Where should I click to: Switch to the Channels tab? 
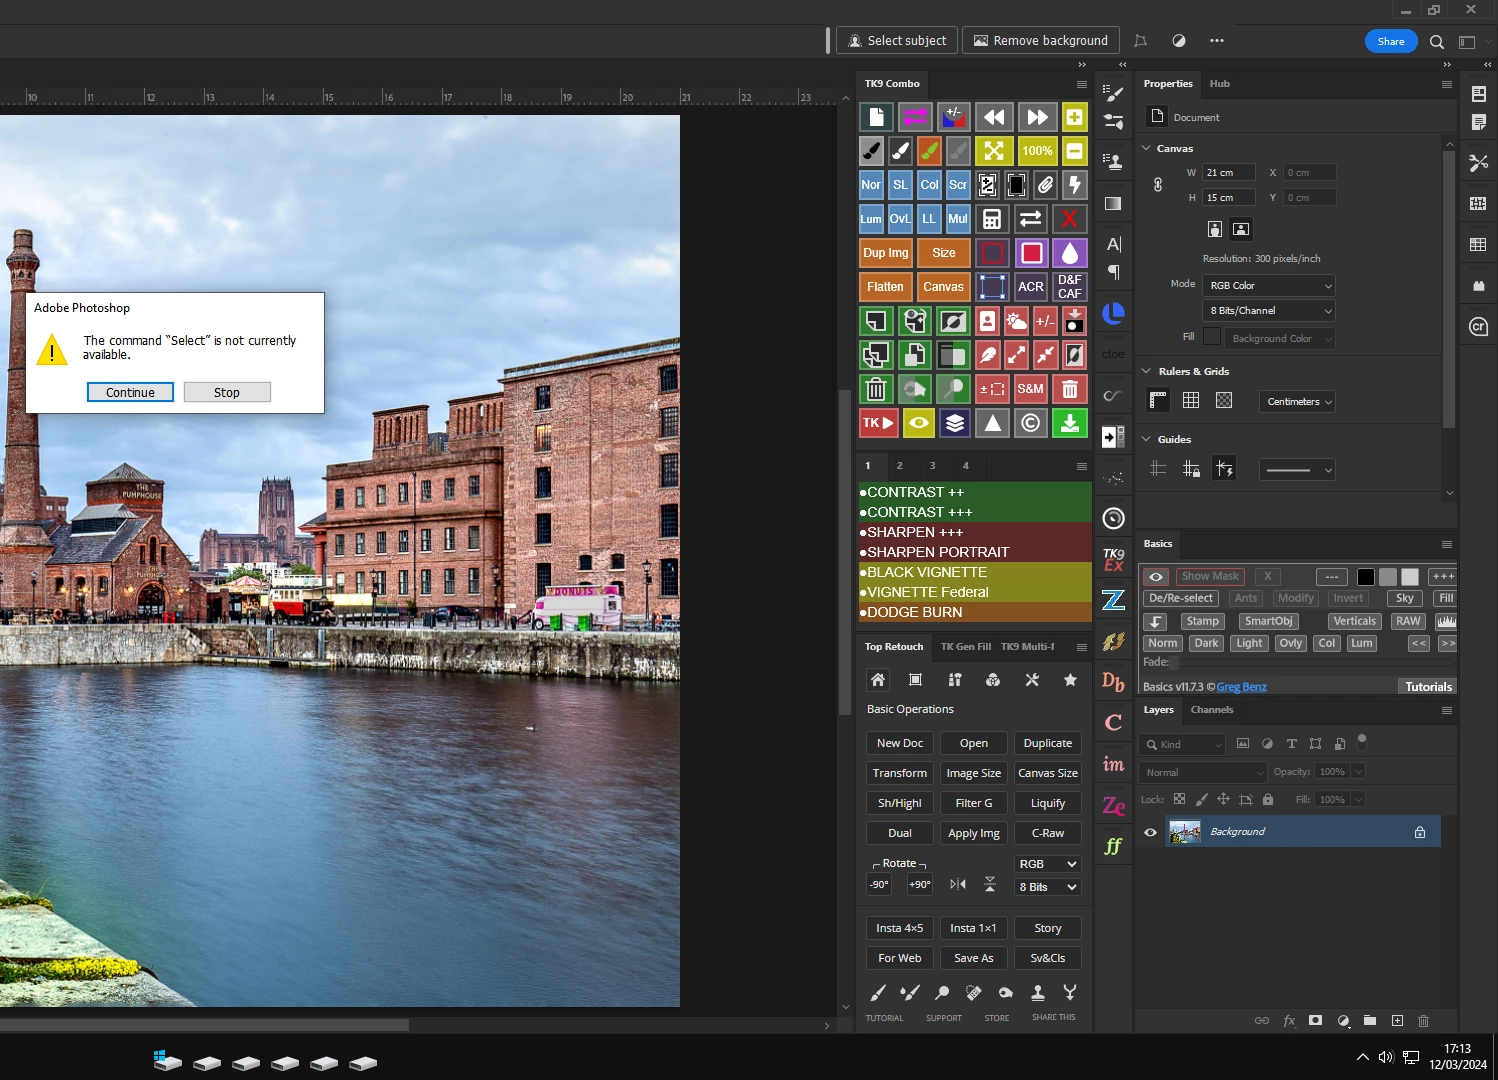pos(1211,710)
